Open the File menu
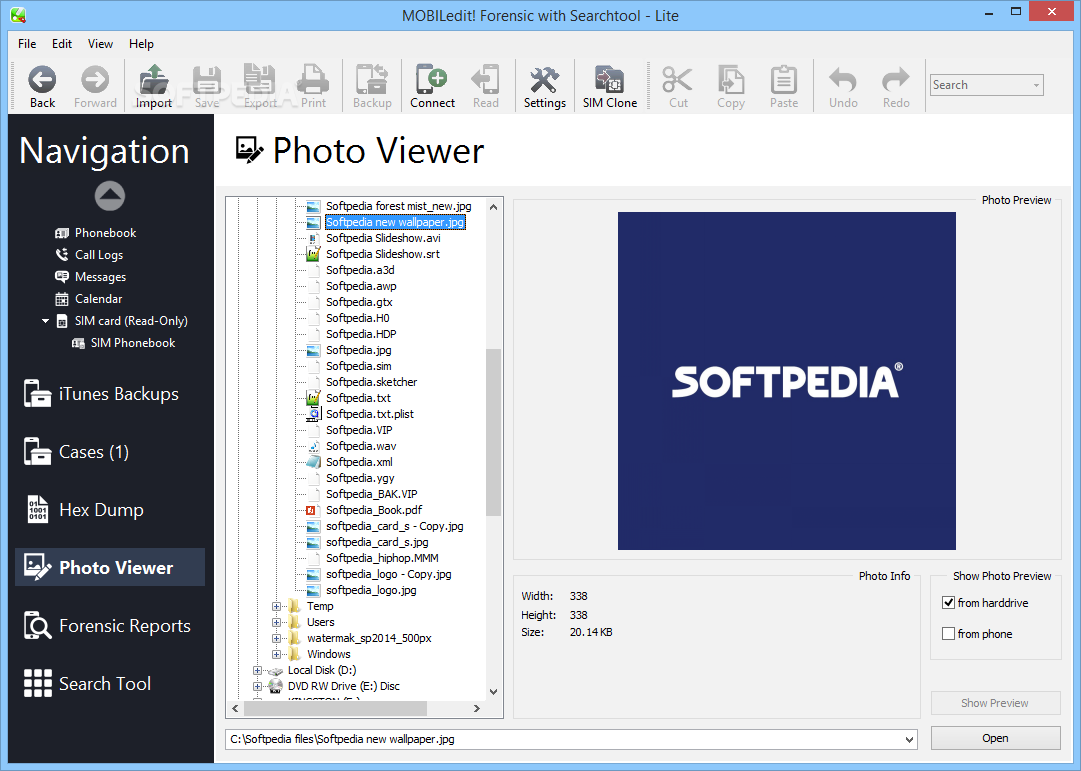Image resolution: width=1081 pixels, height=771 pixels. point(27,43)
